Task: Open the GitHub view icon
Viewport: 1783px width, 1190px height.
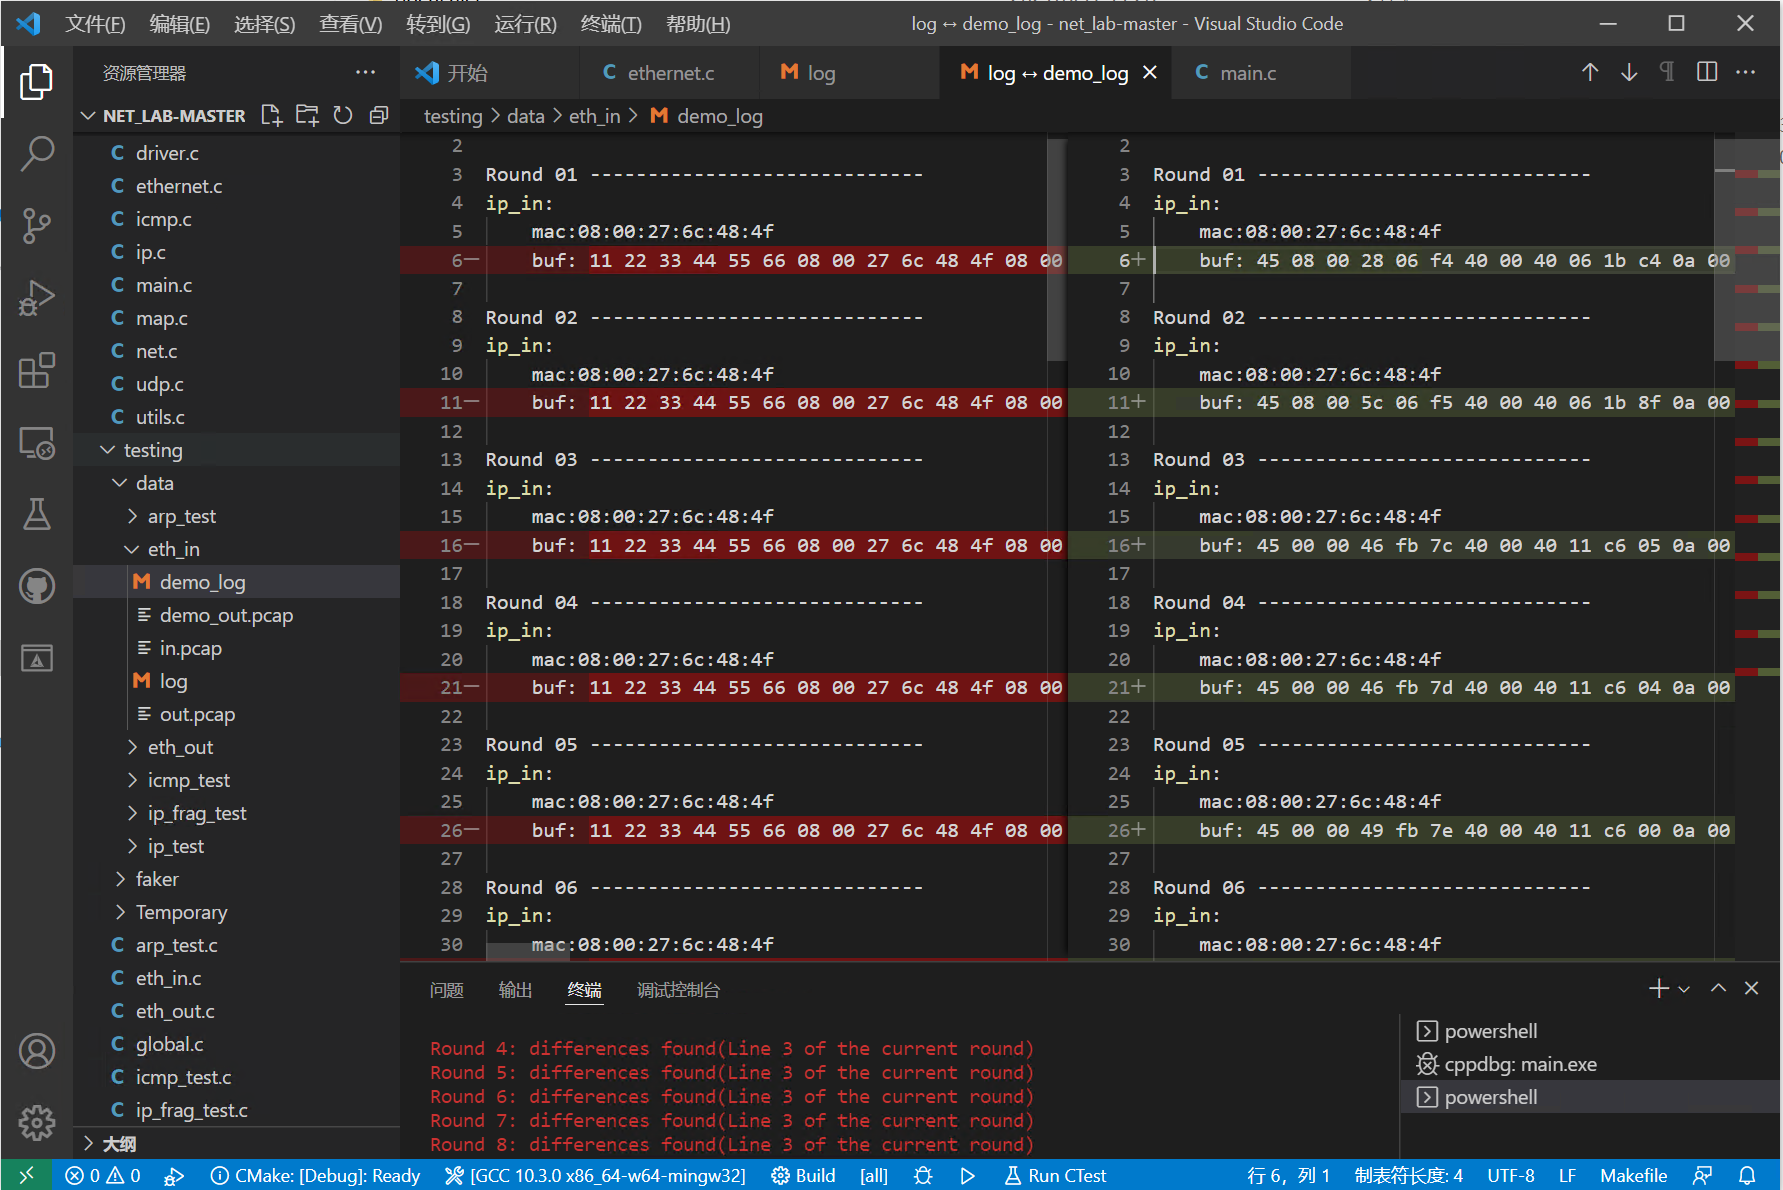Action: click(x=37, y=586)
